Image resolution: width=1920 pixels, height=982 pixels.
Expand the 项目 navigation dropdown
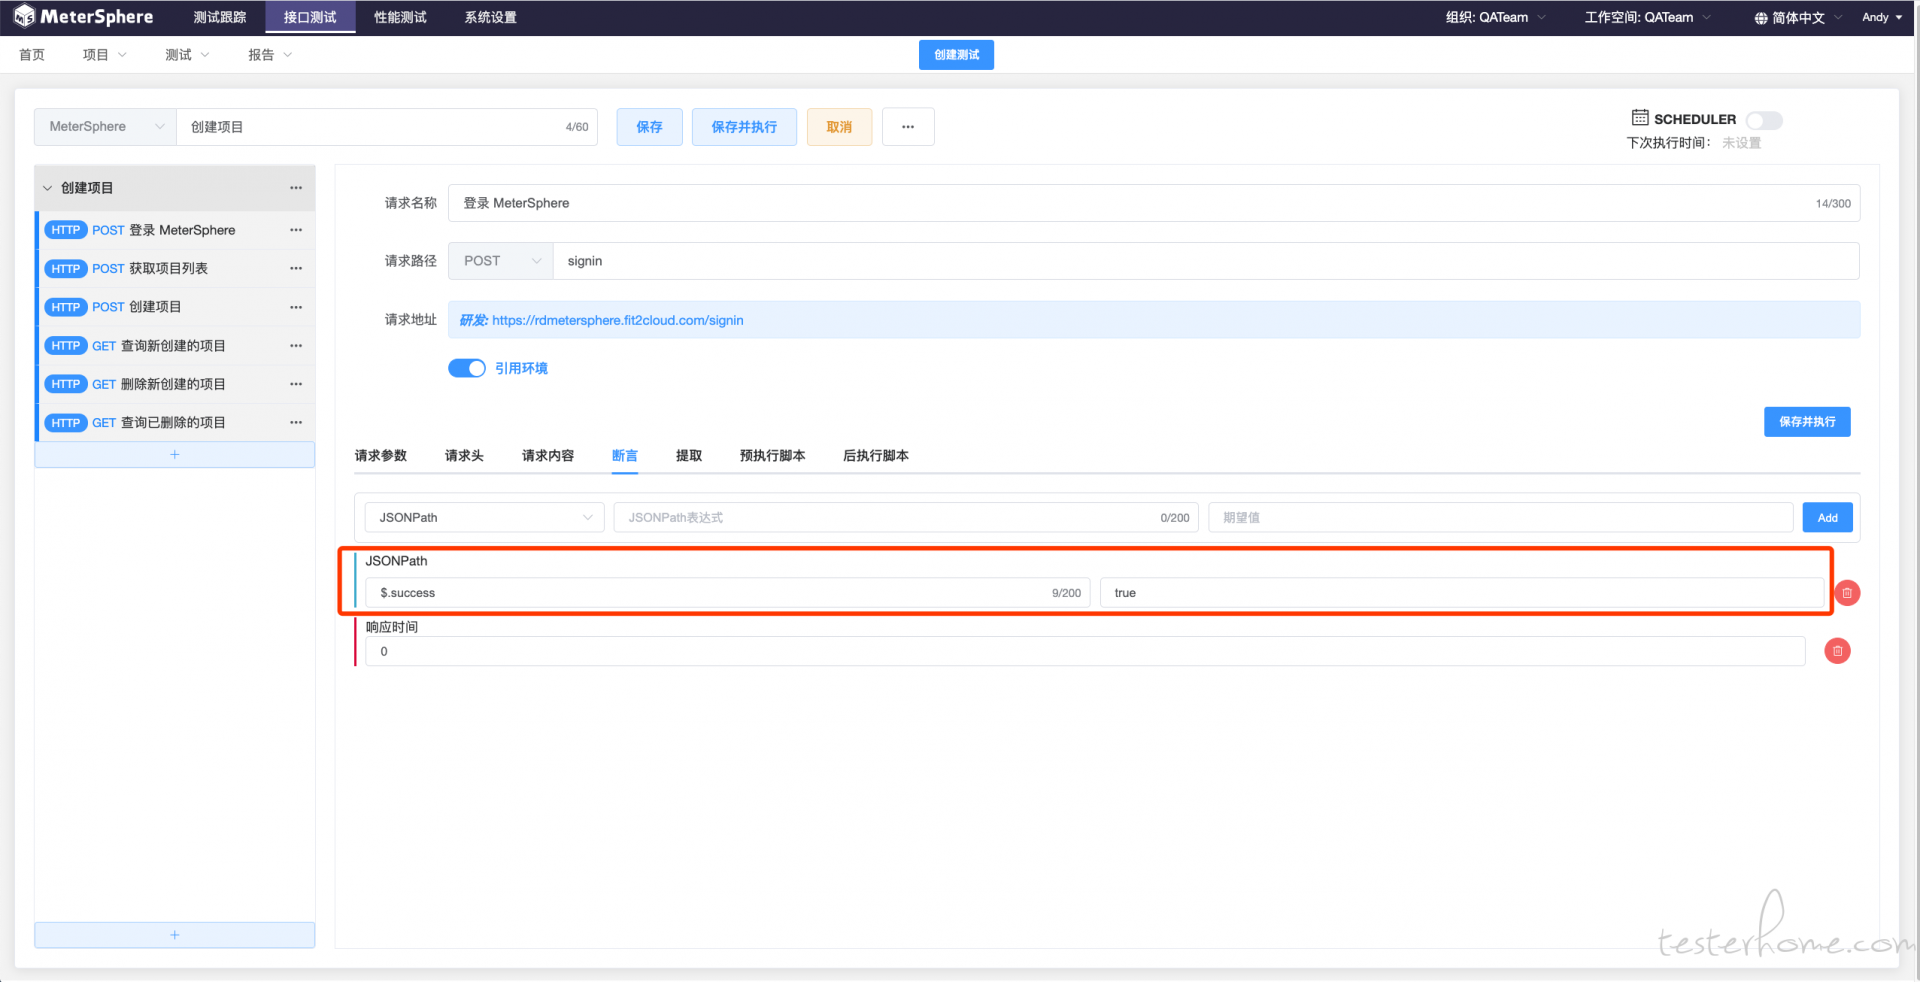105,55
